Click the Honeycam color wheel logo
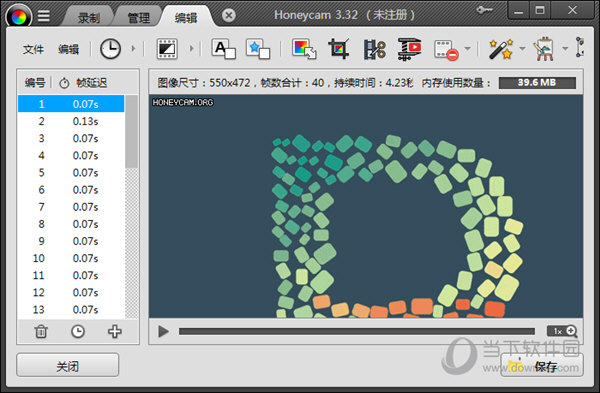Screen dimensions: 600x393 19,16
